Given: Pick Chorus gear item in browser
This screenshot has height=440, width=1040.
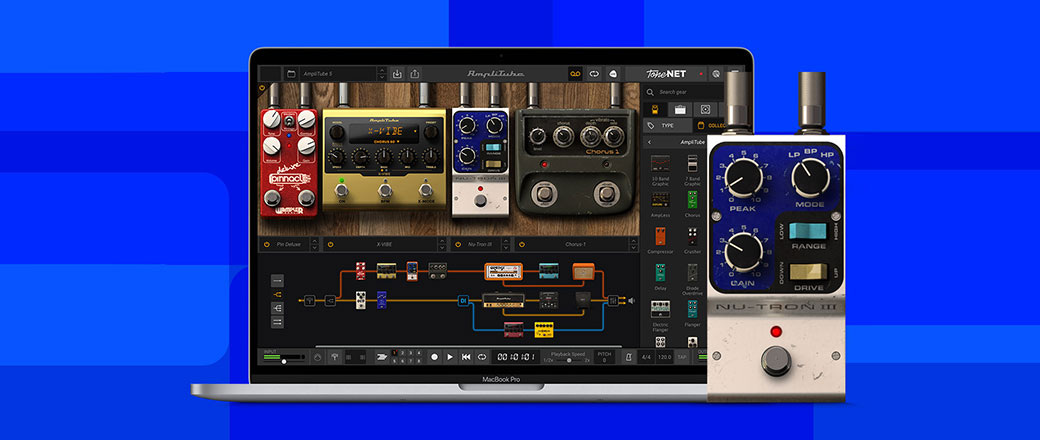Looking at the screenshot, I should (692, 204).
